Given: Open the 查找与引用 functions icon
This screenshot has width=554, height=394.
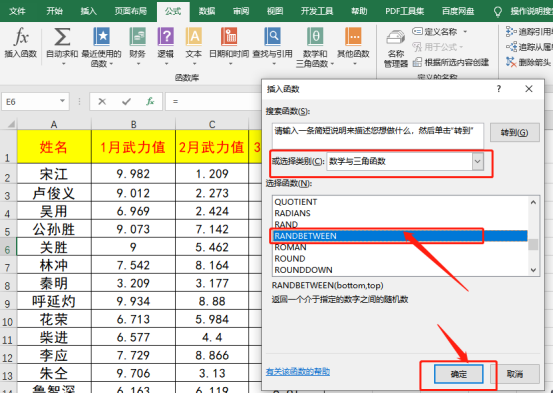Looking at the screenshot, I should tap(272, 37).
